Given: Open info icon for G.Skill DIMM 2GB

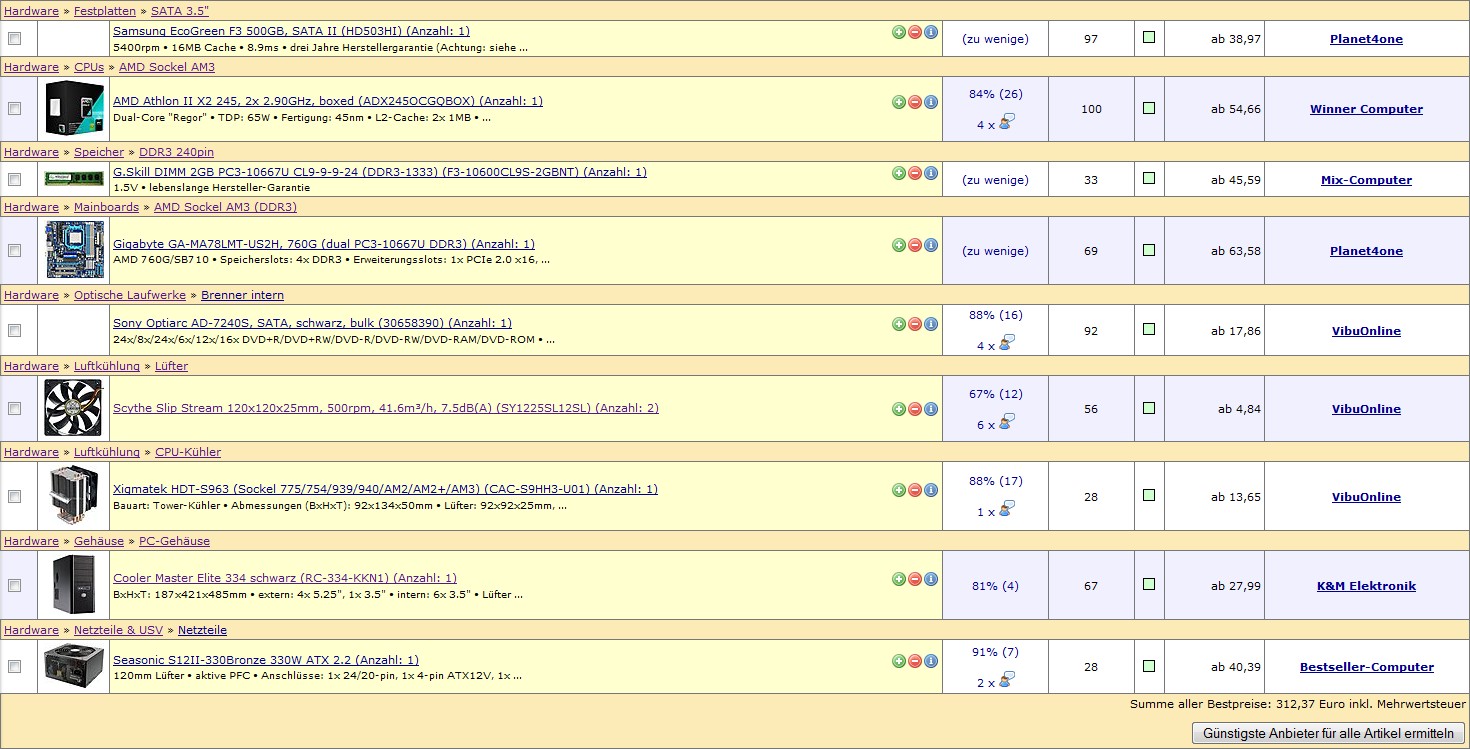Looking at the screenshot, I should [931, 173].
